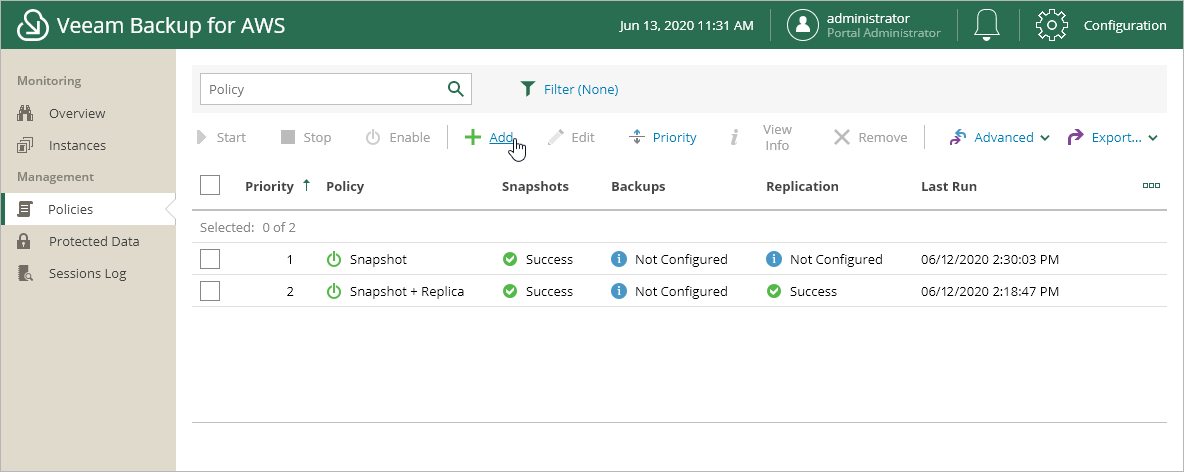This screenshot has width=1184, height=472.
Task: Check the Snapshot + Replica row checkbox
Action: [210, 291]
